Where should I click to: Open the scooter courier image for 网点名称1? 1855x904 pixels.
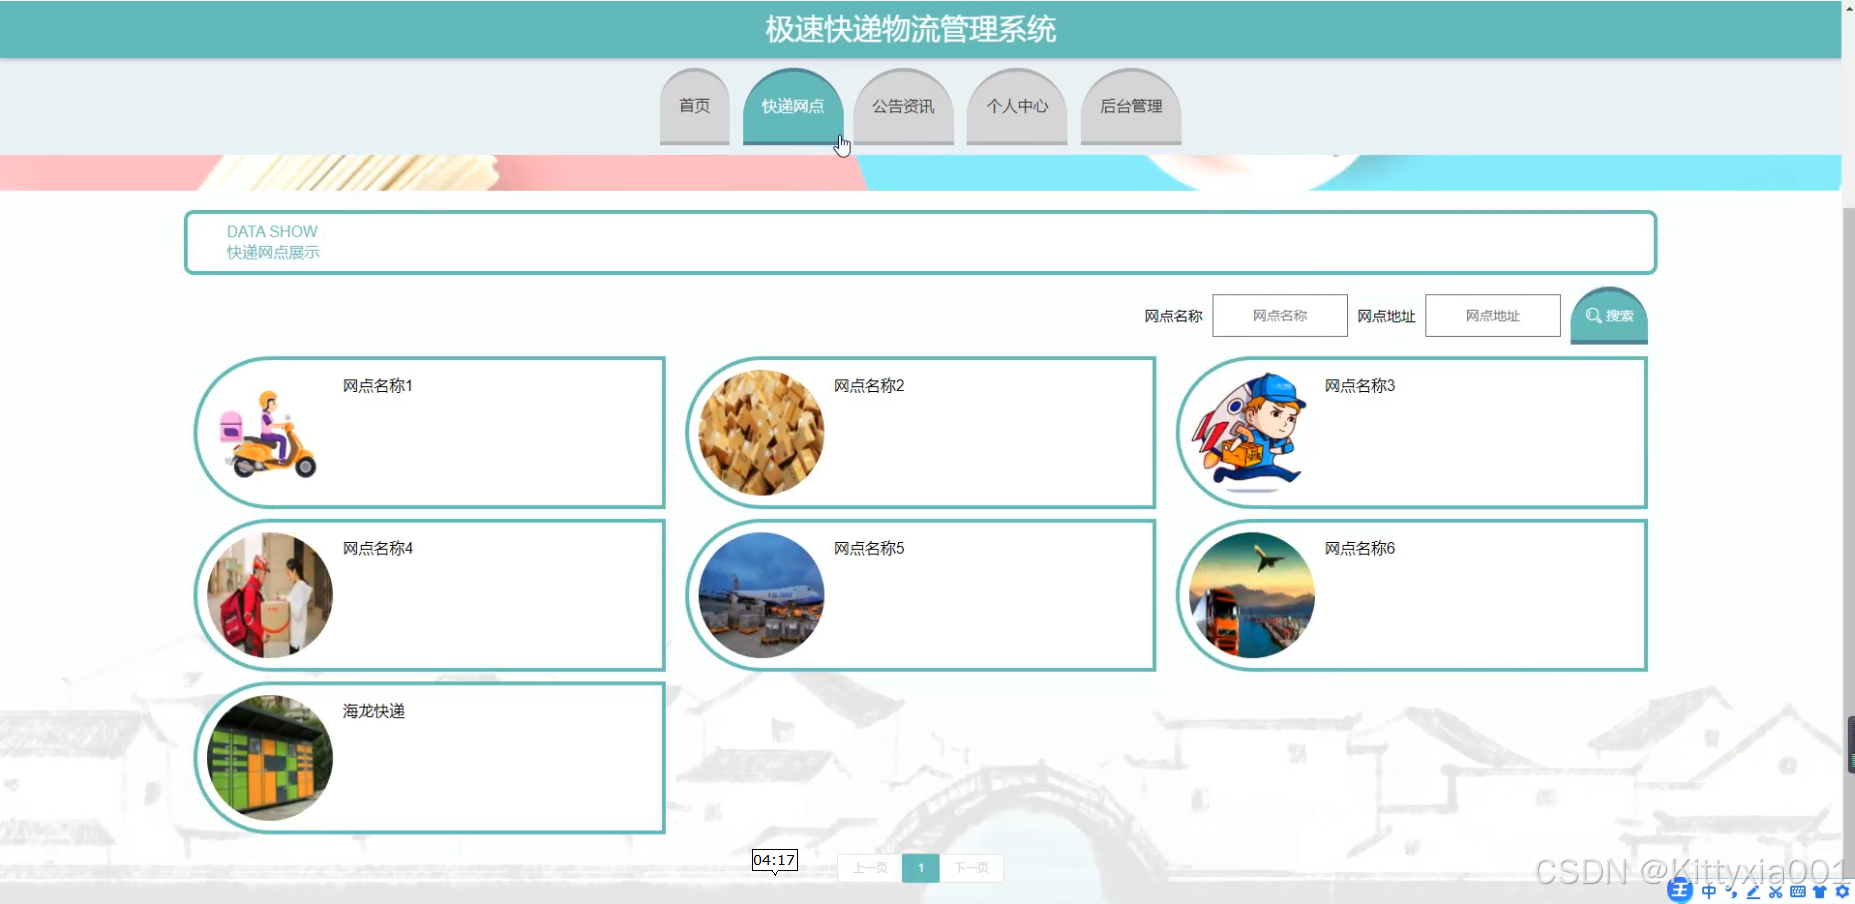269,433
